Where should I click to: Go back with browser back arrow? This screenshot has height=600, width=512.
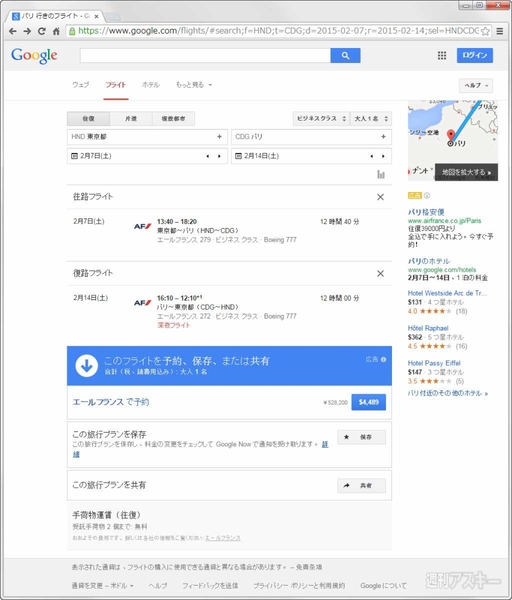point(13,31)
